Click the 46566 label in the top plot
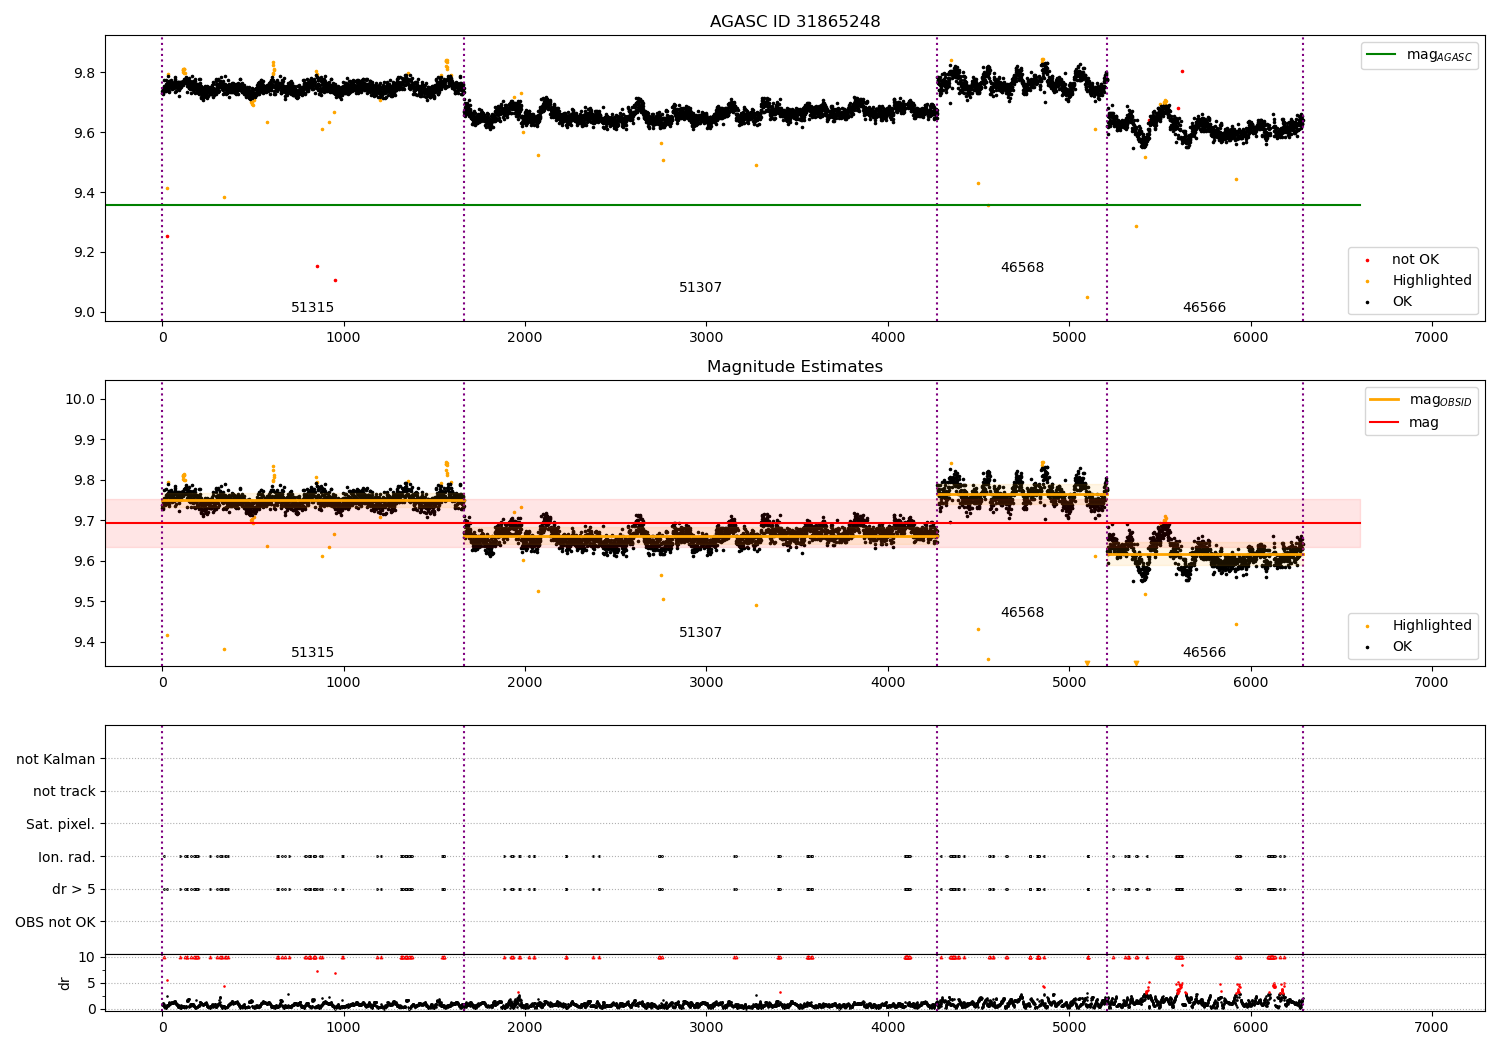The image size is (1500, 1050). [x=1204, y=308]
